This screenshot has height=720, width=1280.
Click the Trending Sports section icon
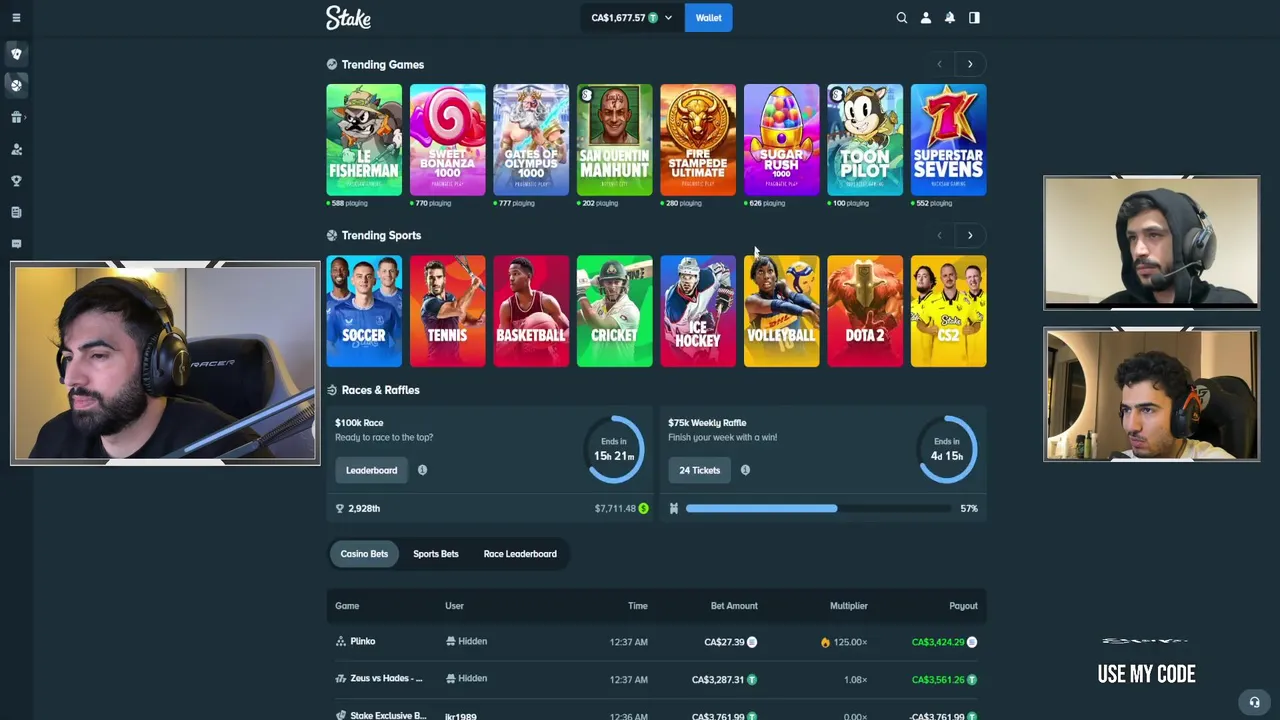[332, 236]
